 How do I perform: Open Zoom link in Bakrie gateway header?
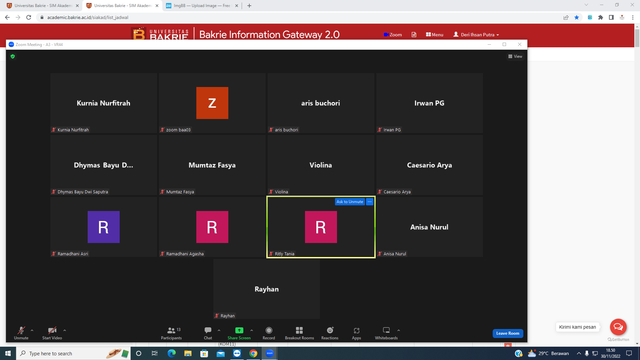393,35
